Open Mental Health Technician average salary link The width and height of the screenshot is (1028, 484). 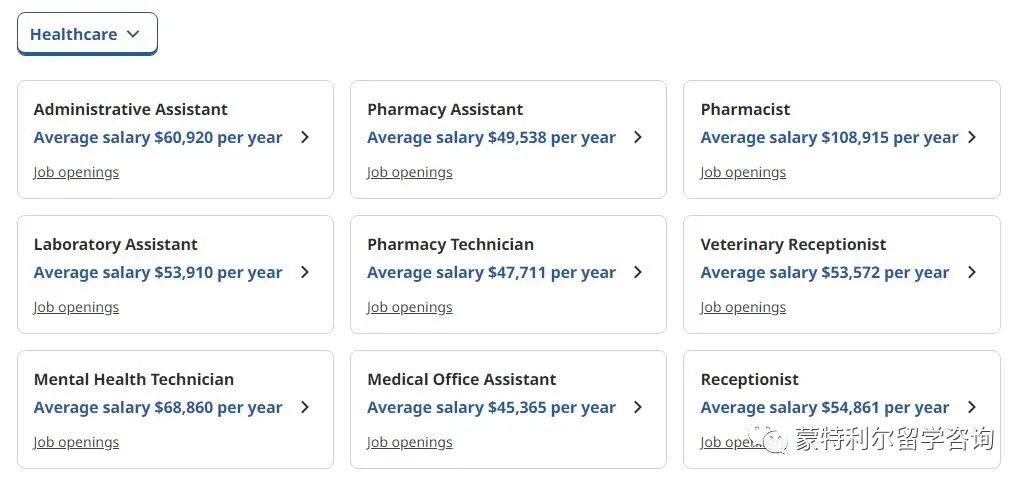click(158, 407)
